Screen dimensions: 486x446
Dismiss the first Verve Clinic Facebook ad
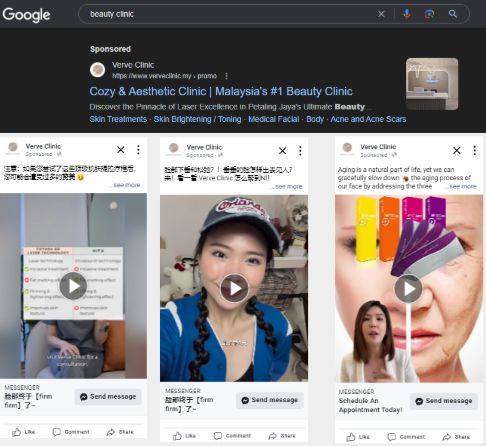pos(121,150)
